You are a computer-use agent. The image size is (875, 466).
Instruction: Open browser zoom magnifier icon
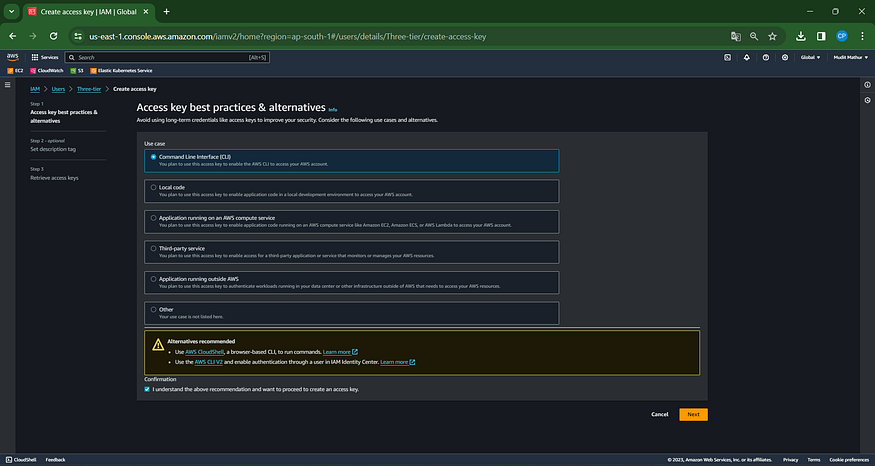pos(754,36)
